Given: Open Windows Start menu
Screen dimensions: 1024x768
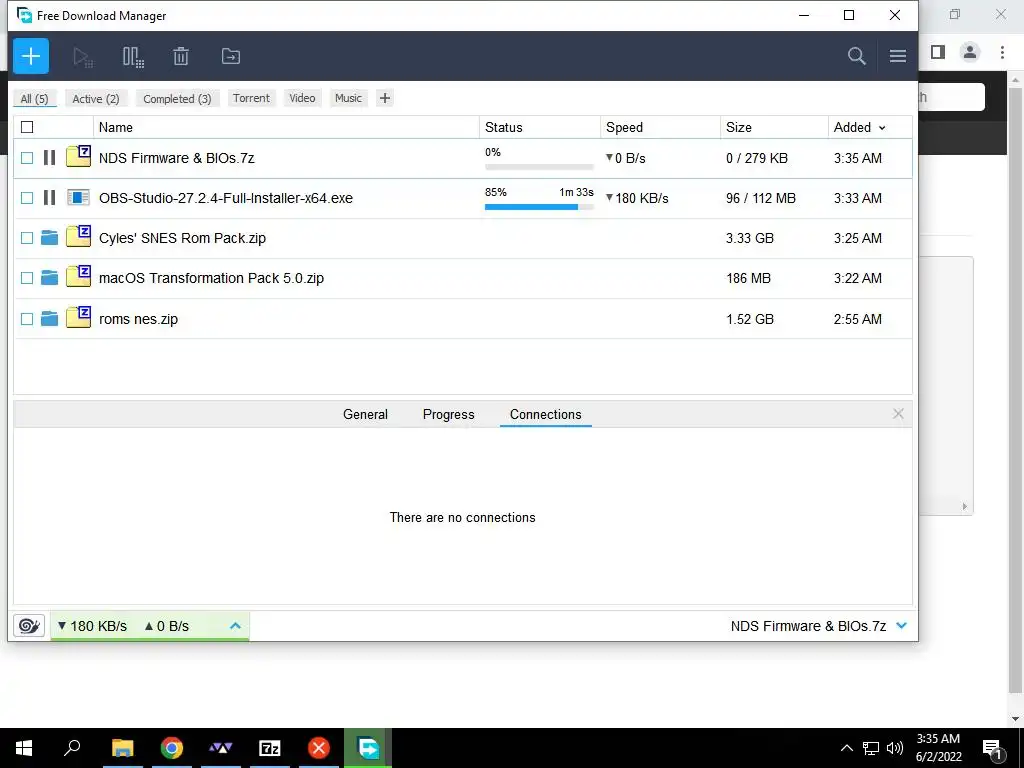Looking at the screenshot, I should coord(24,748).
